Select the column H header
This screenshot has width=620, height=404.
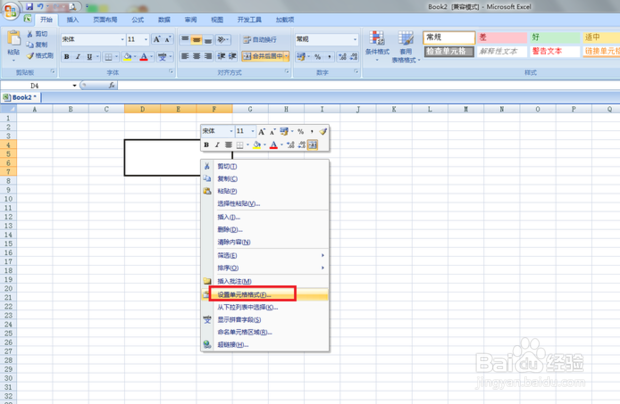[x=286, y=109]
